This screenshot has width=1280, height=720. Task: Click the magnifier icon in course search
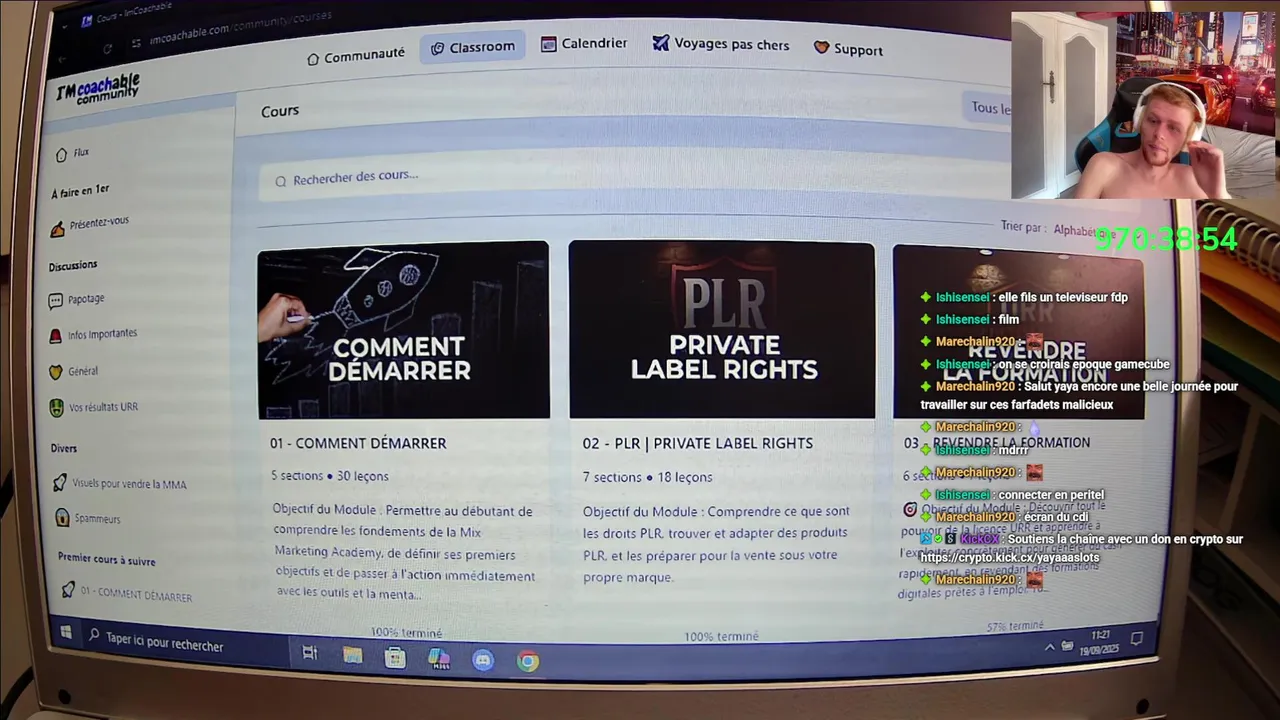281,181
